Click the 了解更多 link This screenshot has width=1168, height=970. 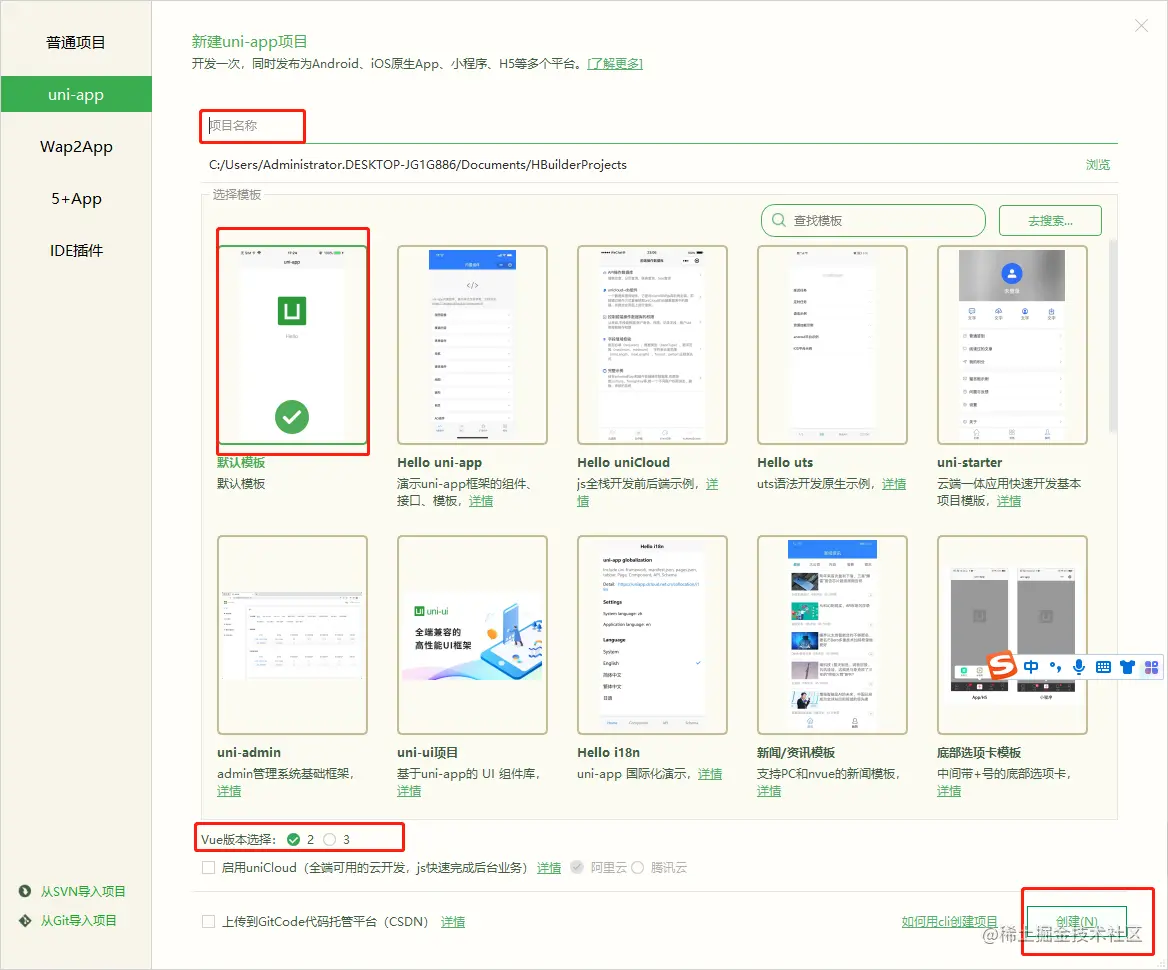(615, 63)
